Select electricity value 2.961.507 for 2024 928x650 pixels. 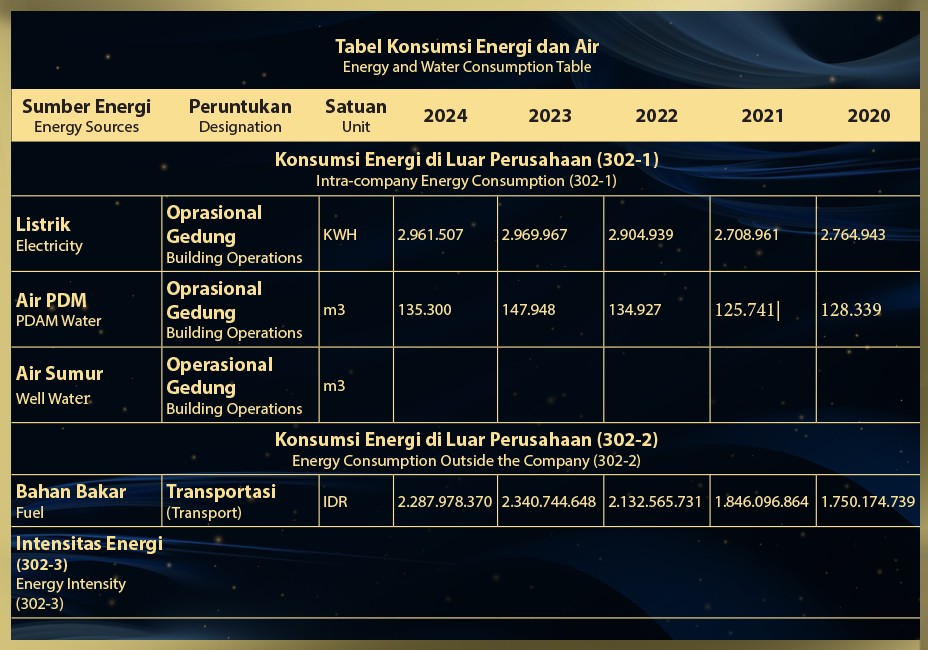coord(431,235)
